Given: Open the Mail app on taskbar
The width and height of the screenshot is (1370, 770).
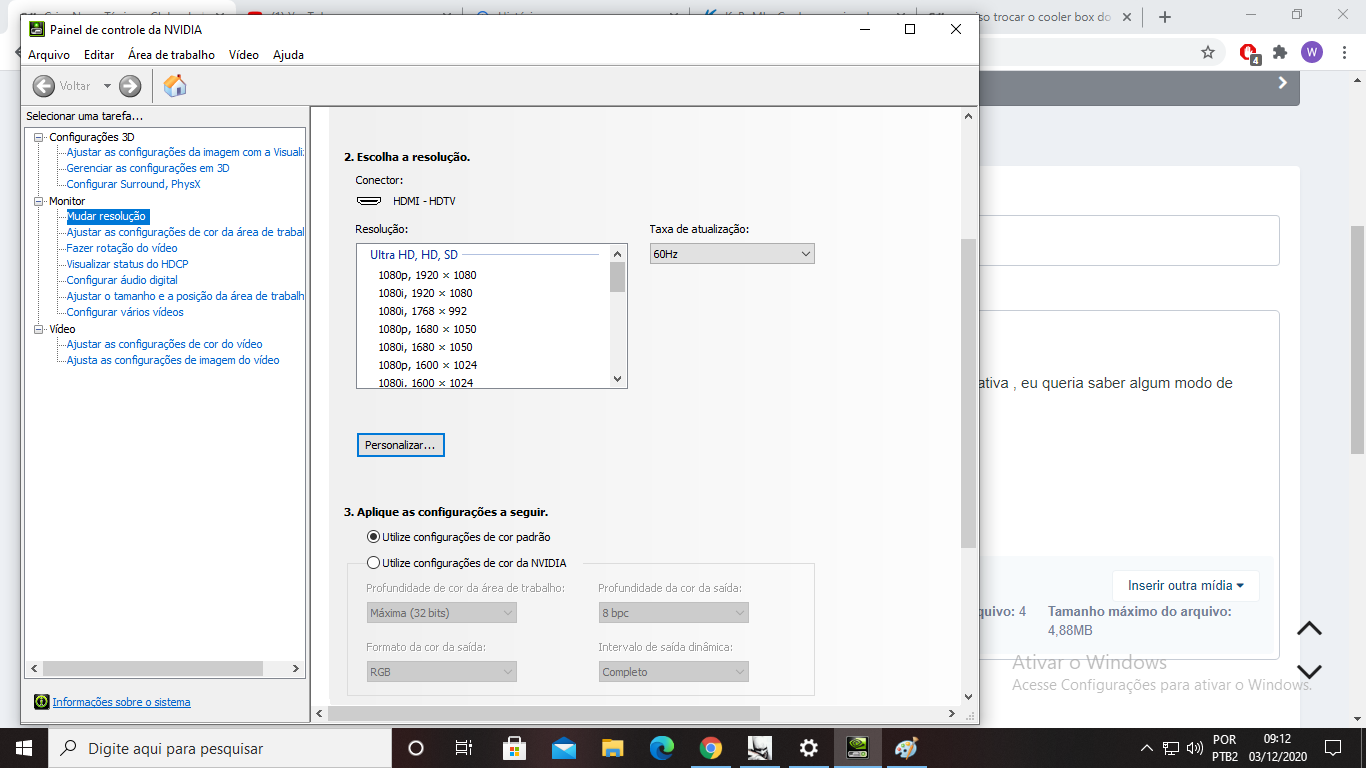Looking at the screenshot, I should (x=563, y=748).
